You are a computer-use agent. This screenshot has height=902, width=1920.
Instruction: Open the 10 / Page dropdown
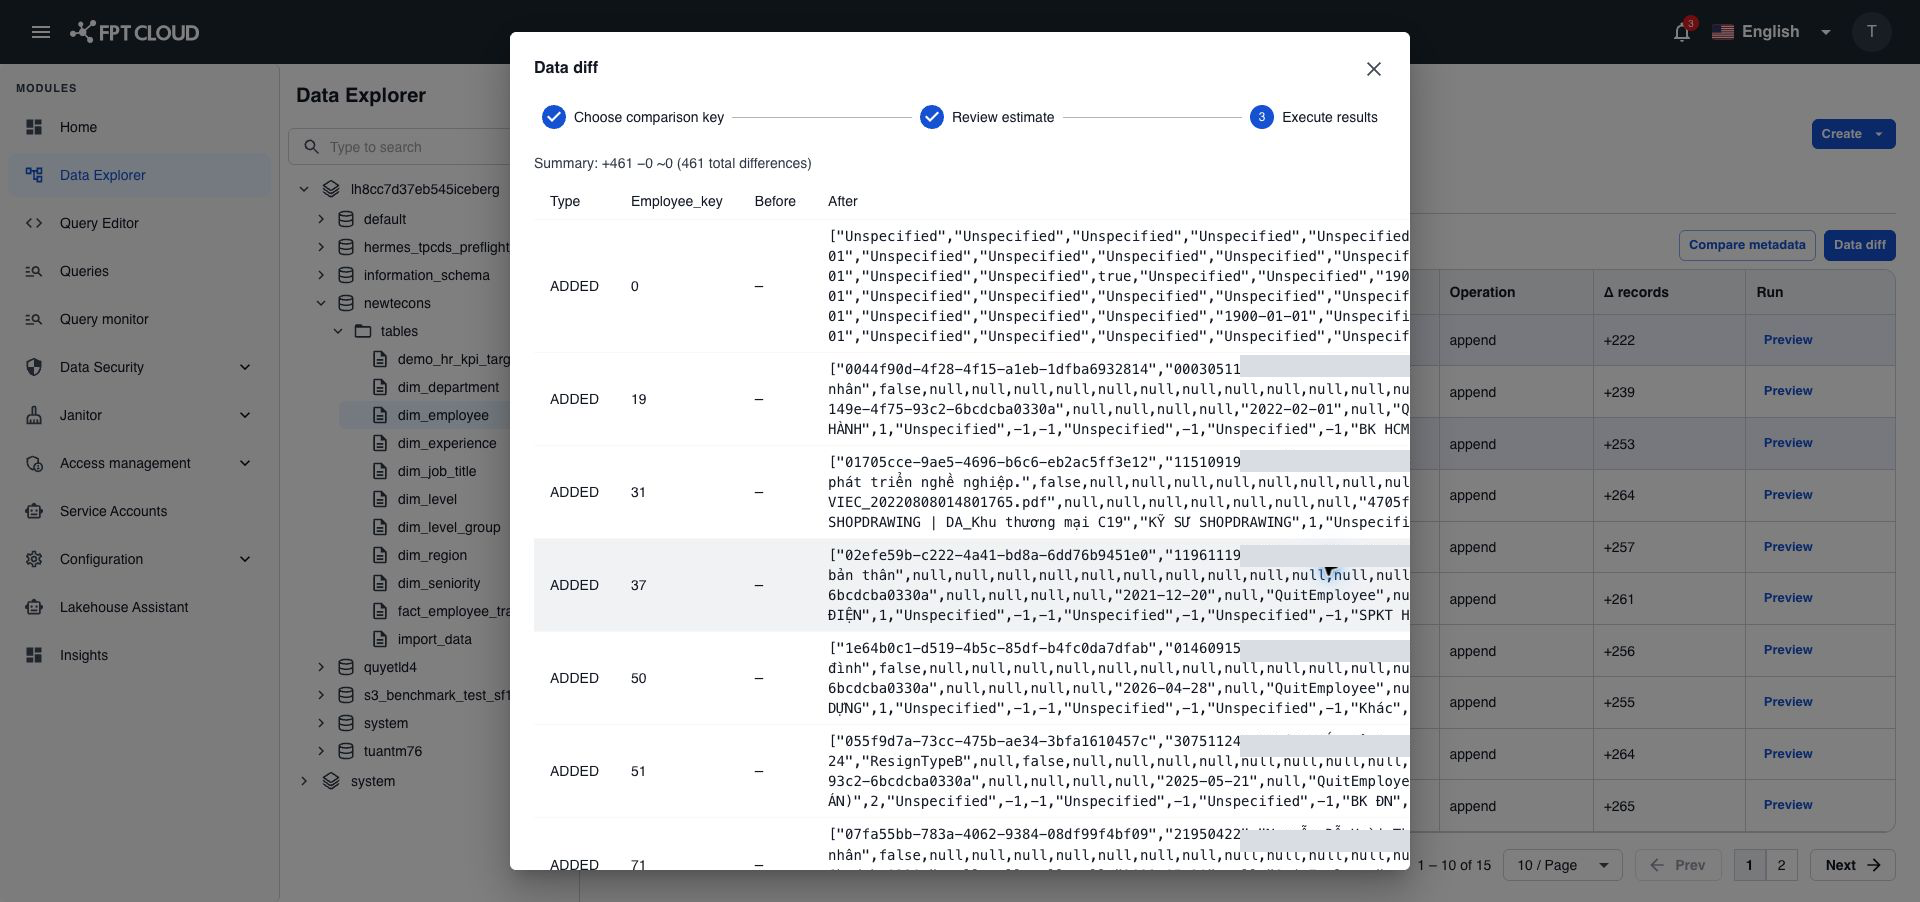1562,865
